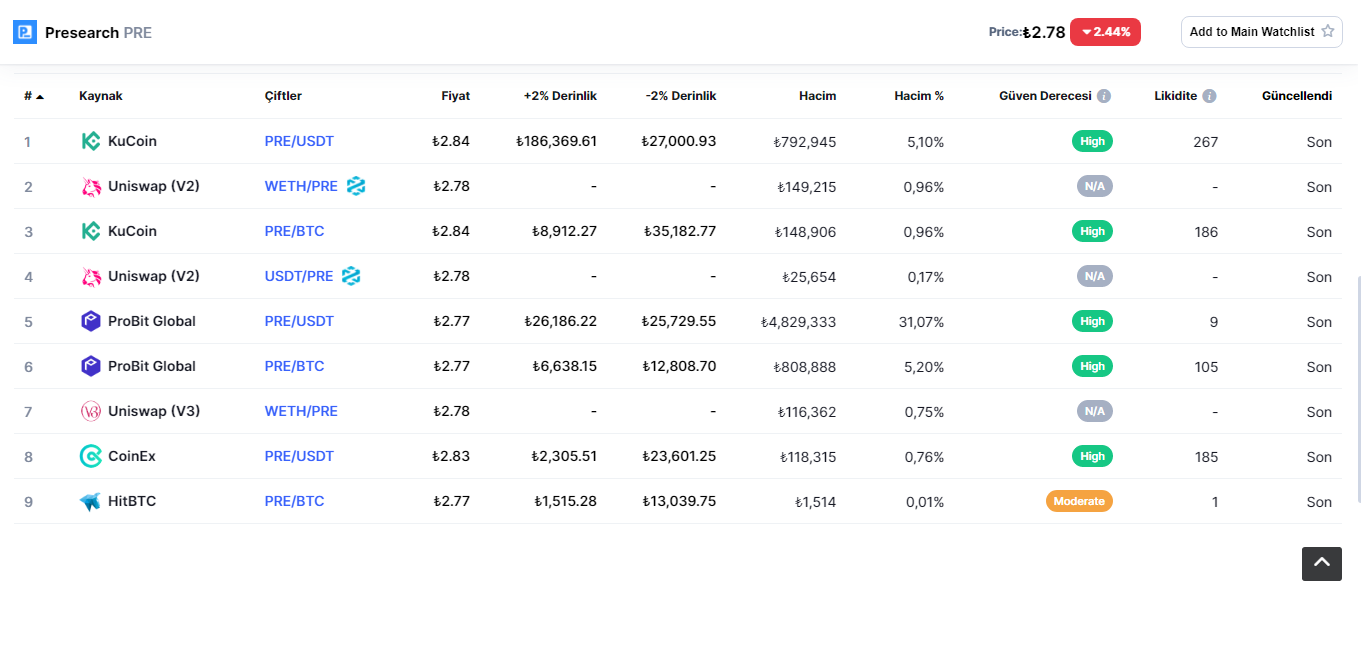Screen dimensions: 1361x645
Task: Click the Uniswap V3 logo in row 7
Action: [x=91, y=411]
